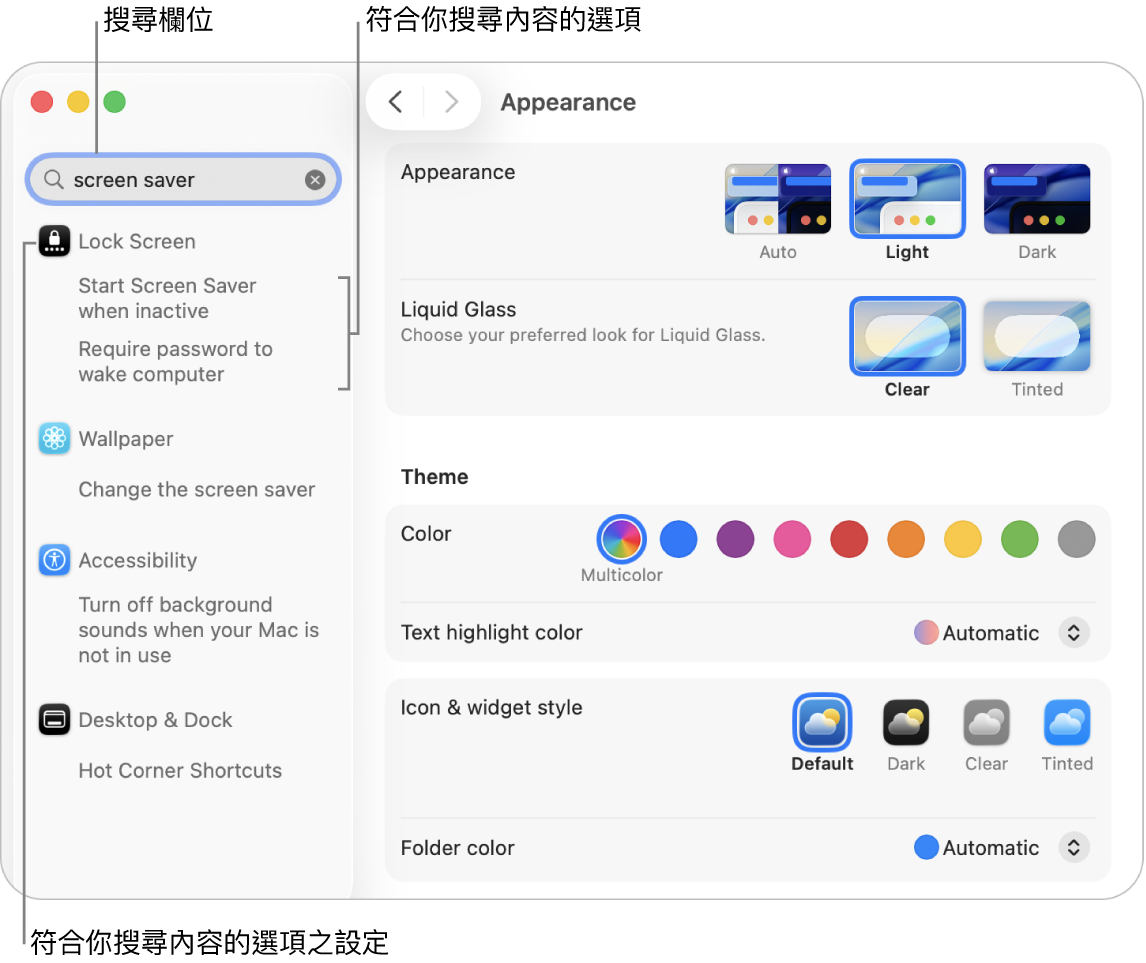Select the Light appearance thumbnail
1146x963 pixels.
907,199
